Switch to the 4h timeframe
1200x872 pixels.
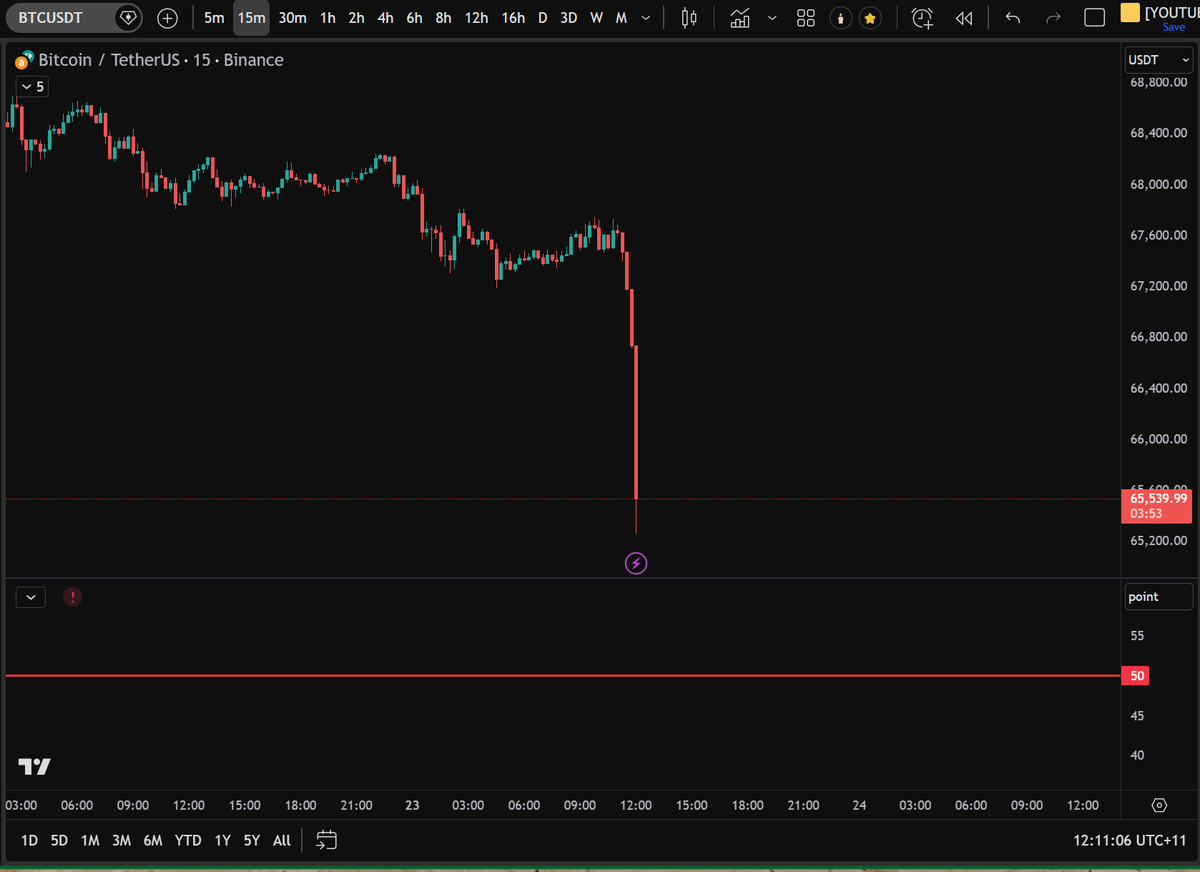tap(385, 18)
